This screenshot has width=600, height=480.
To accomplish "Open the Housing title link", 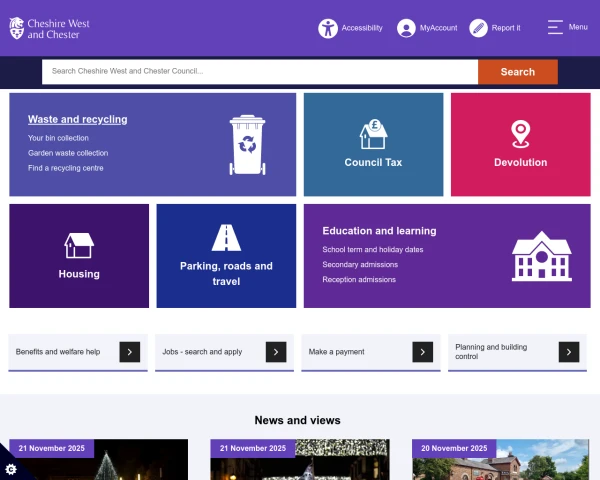I will [79, 274].
